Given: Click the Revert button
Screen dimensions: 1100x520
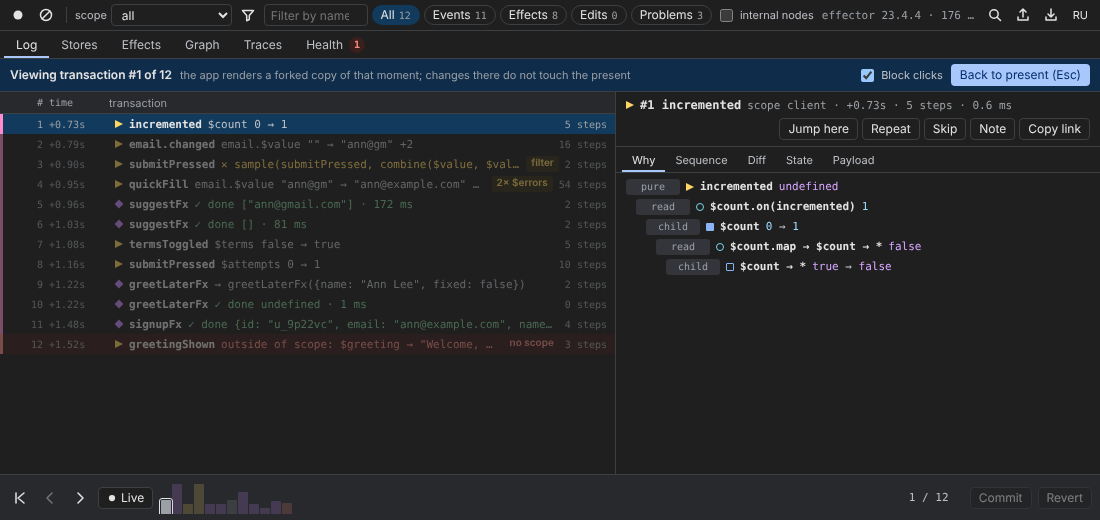Looking at the screenshot, I should pyautogui.click(x=1064, y=498).
